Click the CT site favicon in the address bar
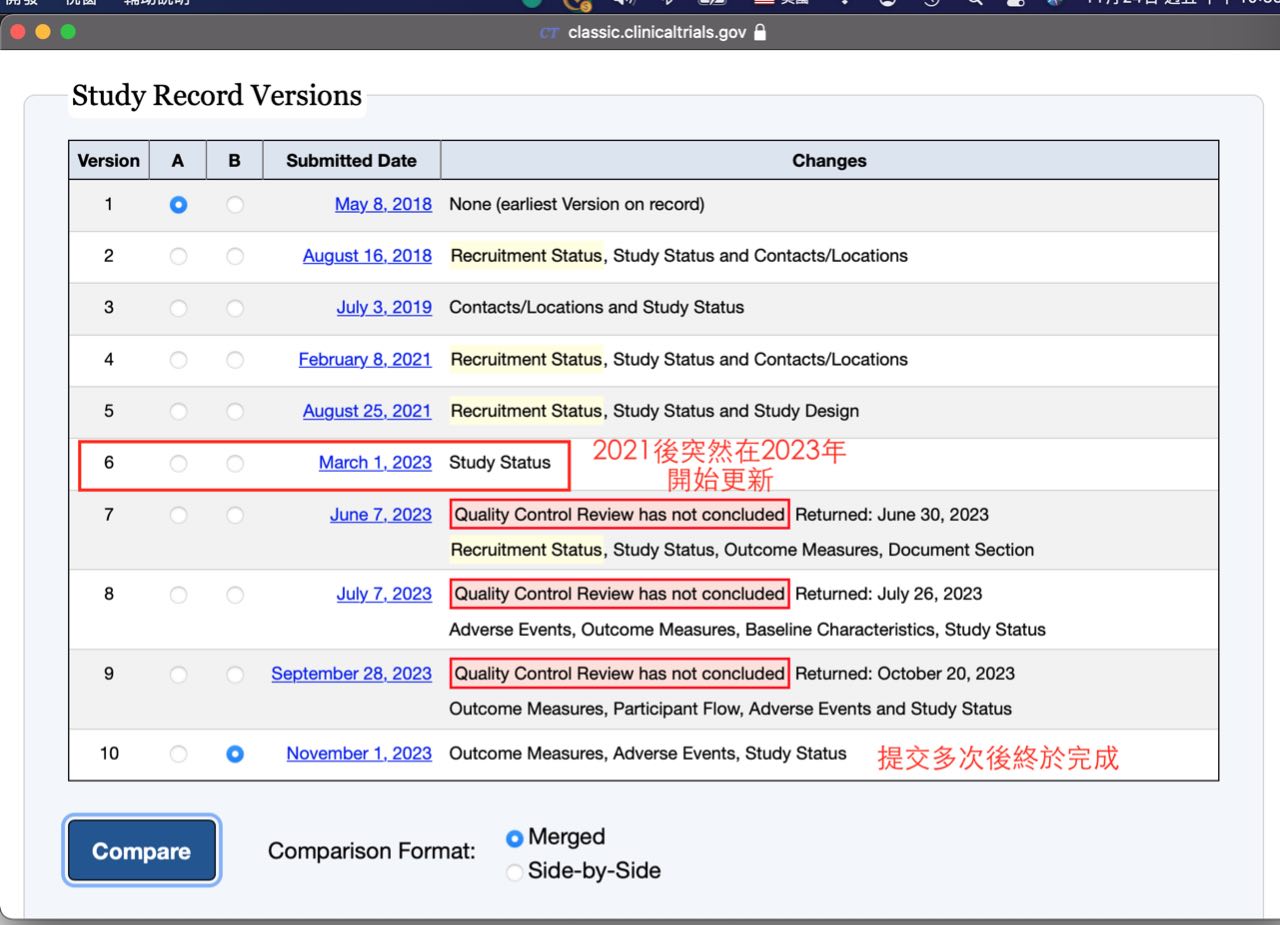The width and height of the screenshot is (1280, 925). pyautogui.click(x=549, y=32)
